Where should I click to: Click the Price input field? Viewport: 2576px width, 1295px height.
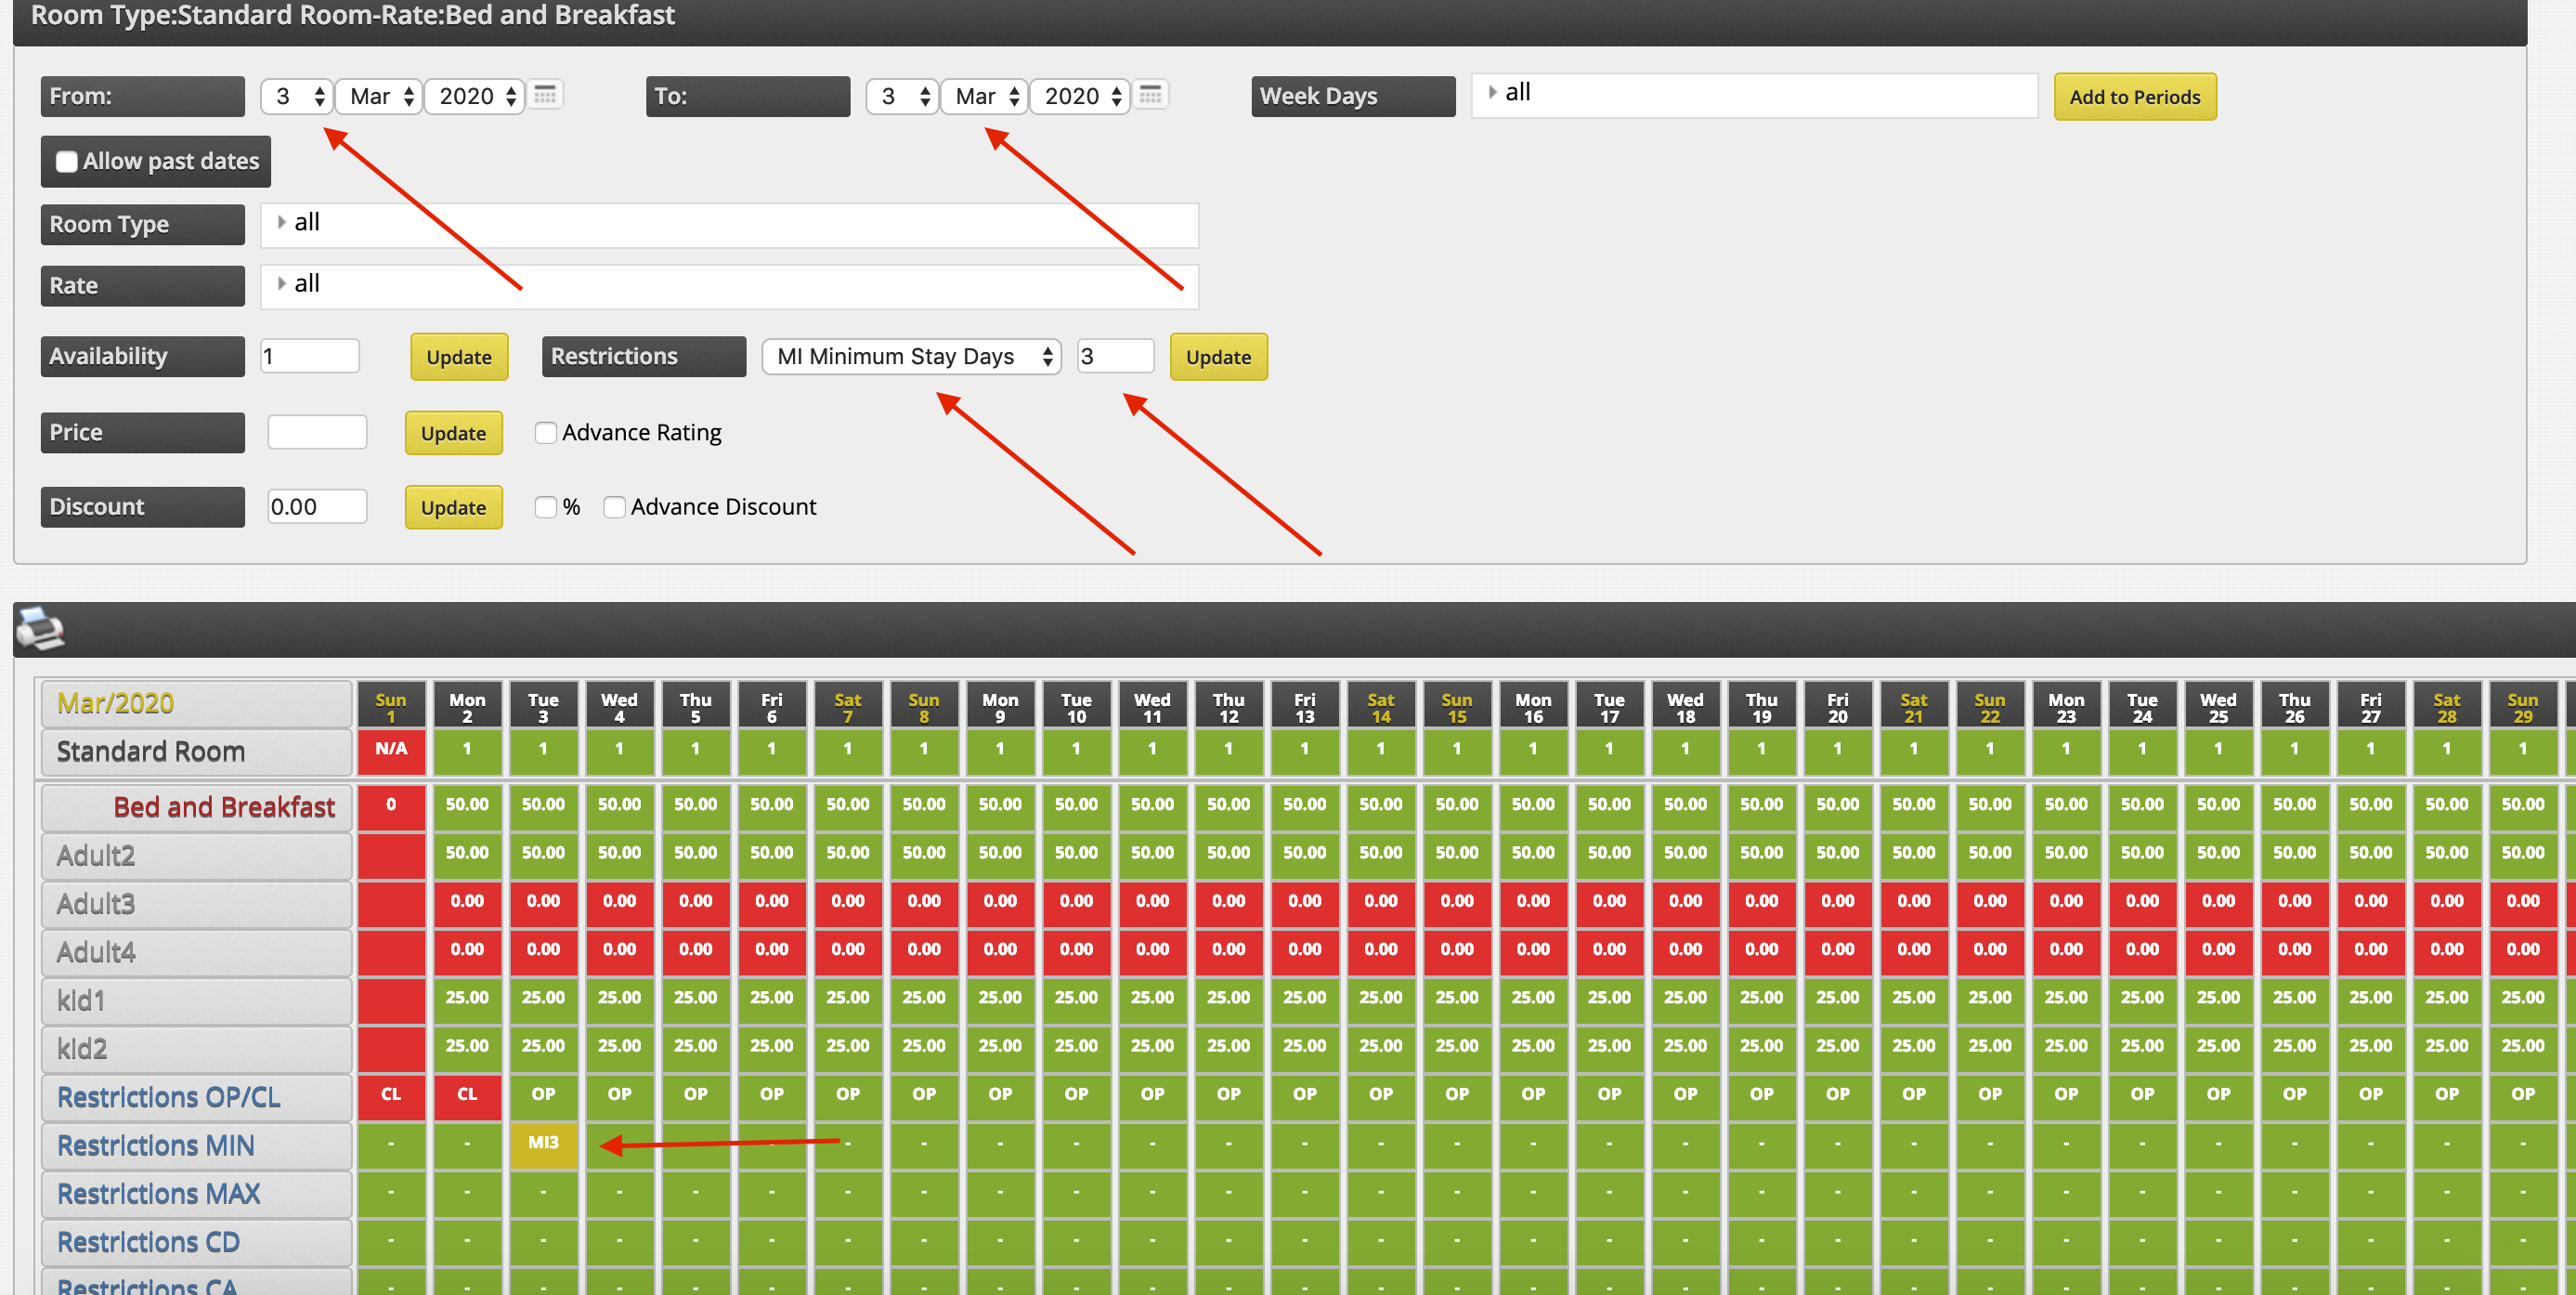(317, 433)
